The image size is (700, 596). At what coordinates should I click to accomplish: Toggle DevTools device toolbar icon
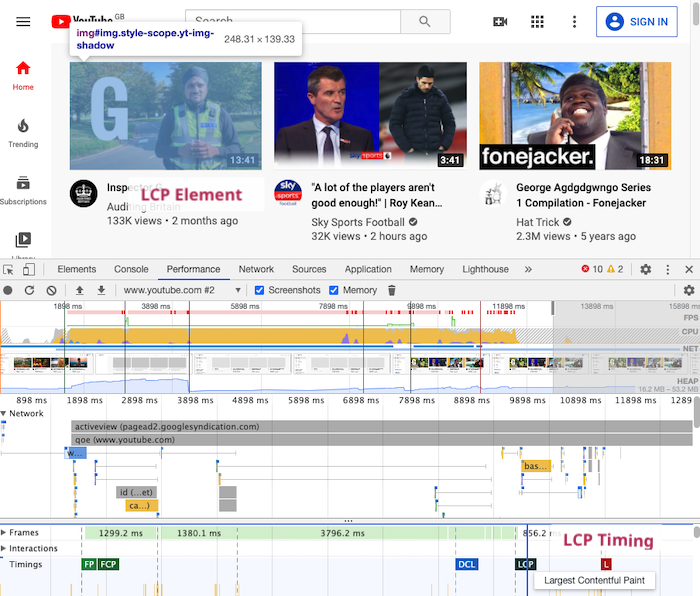coord(29,269)
